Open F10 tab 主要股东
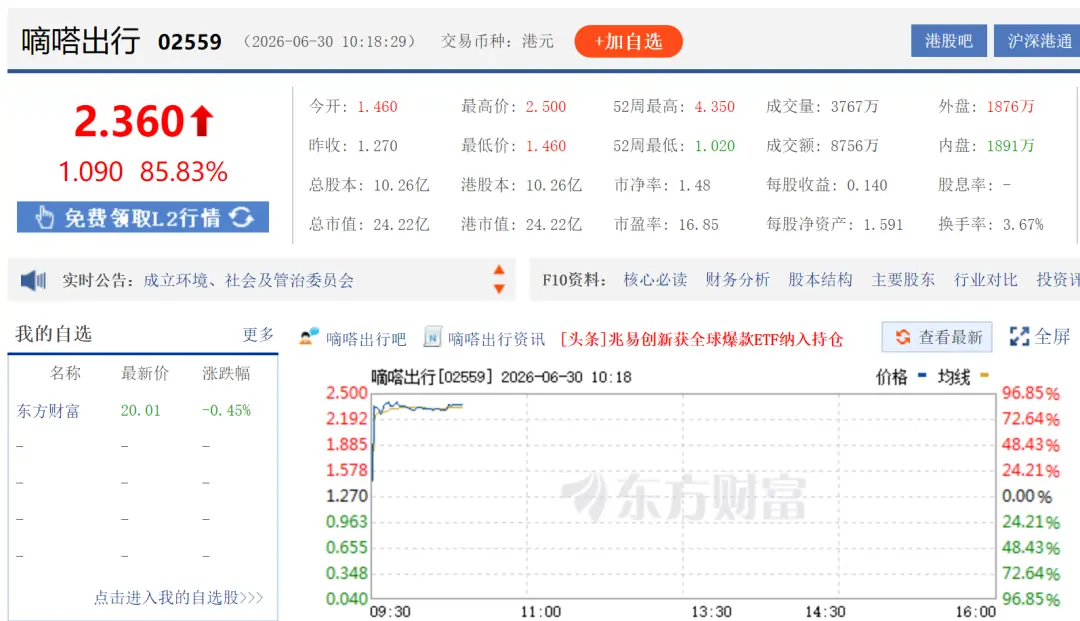1080x621 pixels. tap(903, 280)
